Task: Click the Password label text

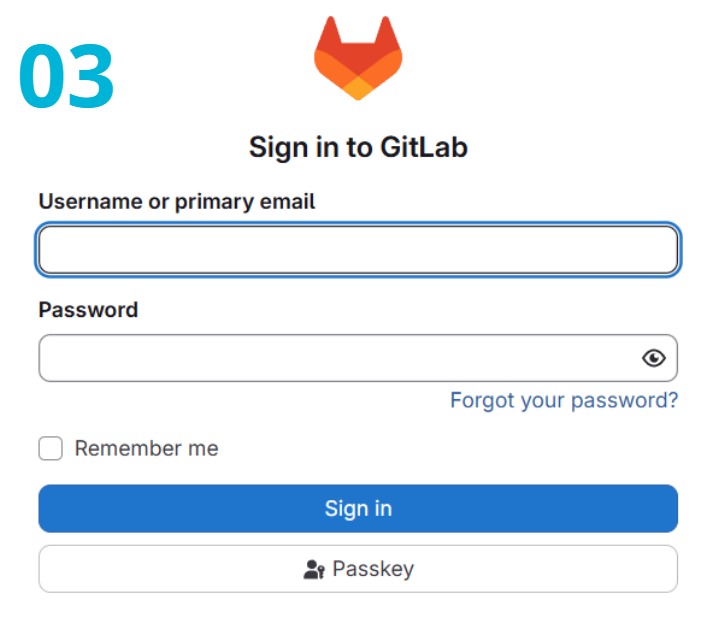Action: [x=88, y=310]
